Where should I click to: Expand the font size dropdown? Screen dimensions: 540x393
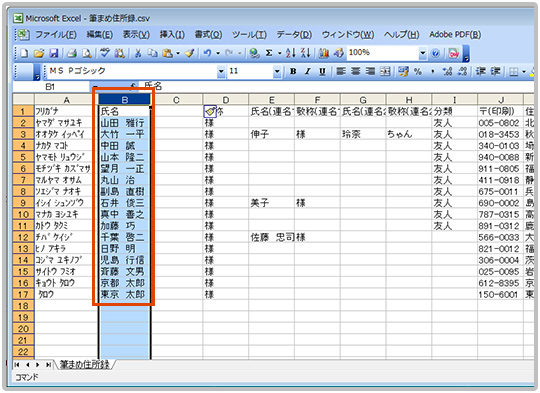(x=277, y=72)
